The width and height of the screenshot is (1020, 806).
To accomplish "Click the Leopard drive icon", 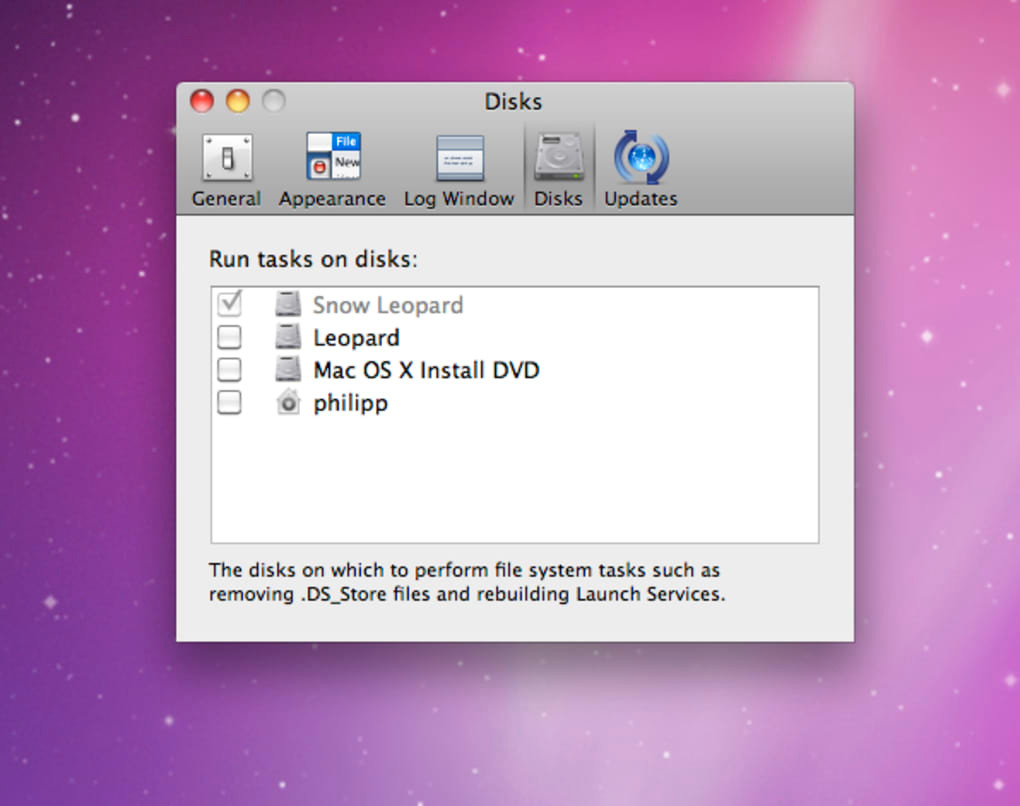I will click(x=288, y=337).
